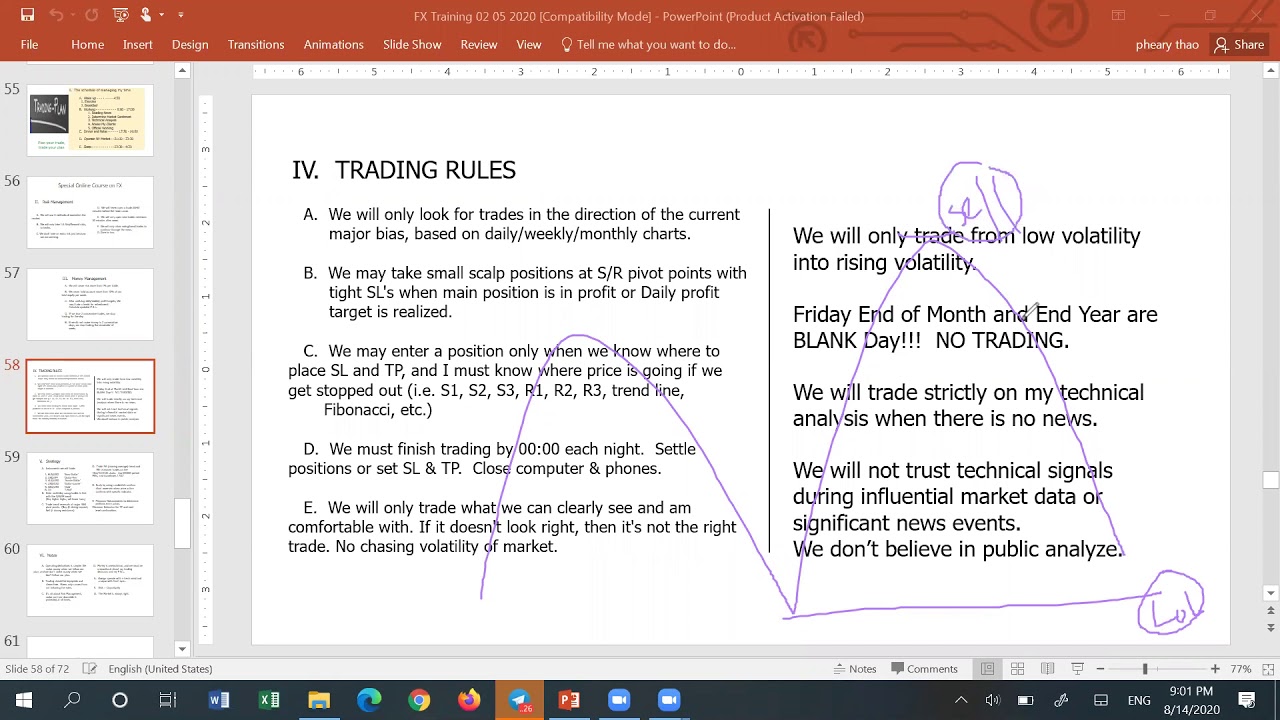The height and width of the screenshot is (720, 1280).
Task: Open Telegram from the taskbar
Action: click(519, 700)
